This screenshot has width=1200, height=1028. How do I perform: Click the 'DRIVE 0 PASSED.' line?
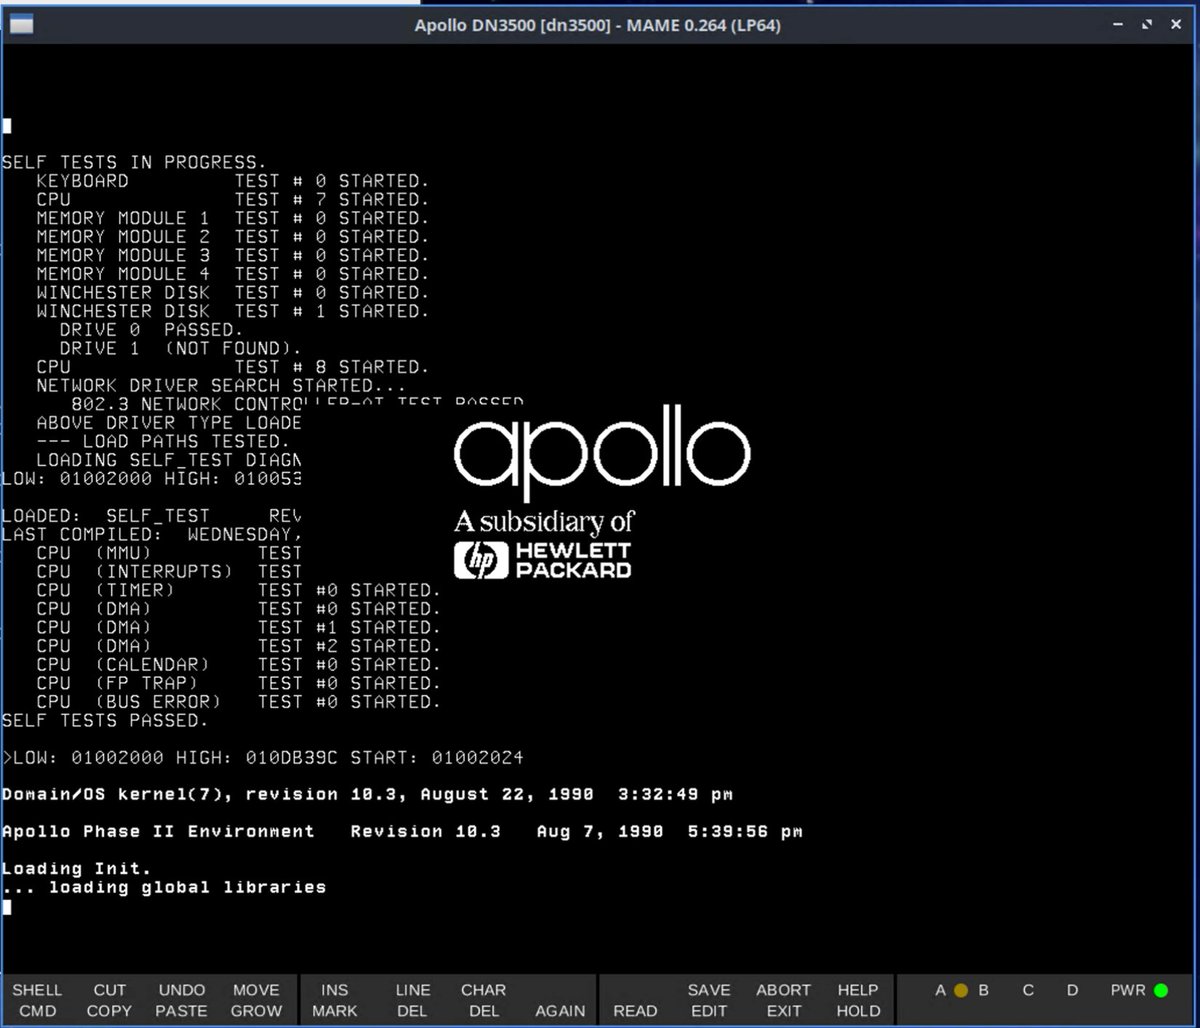[x=151, y=329]
